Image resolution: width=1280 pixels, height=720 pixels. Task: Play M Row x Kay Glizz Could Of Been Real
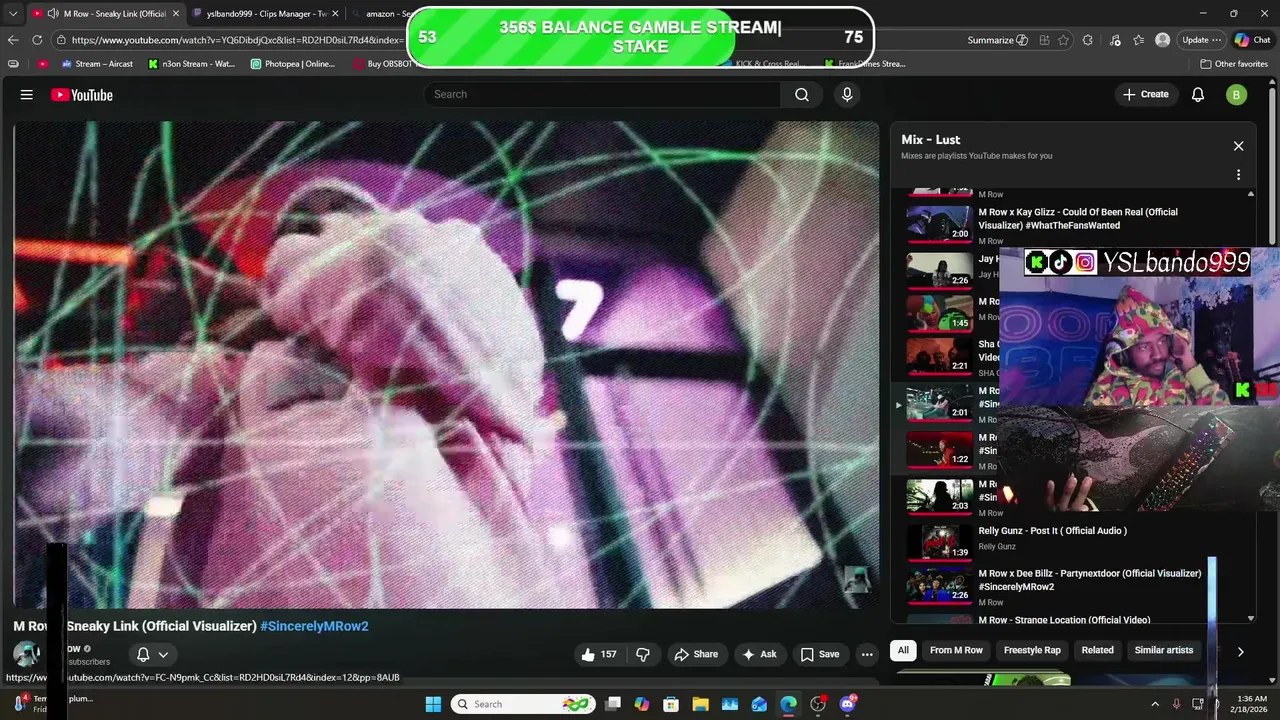tap(1077, 219)
